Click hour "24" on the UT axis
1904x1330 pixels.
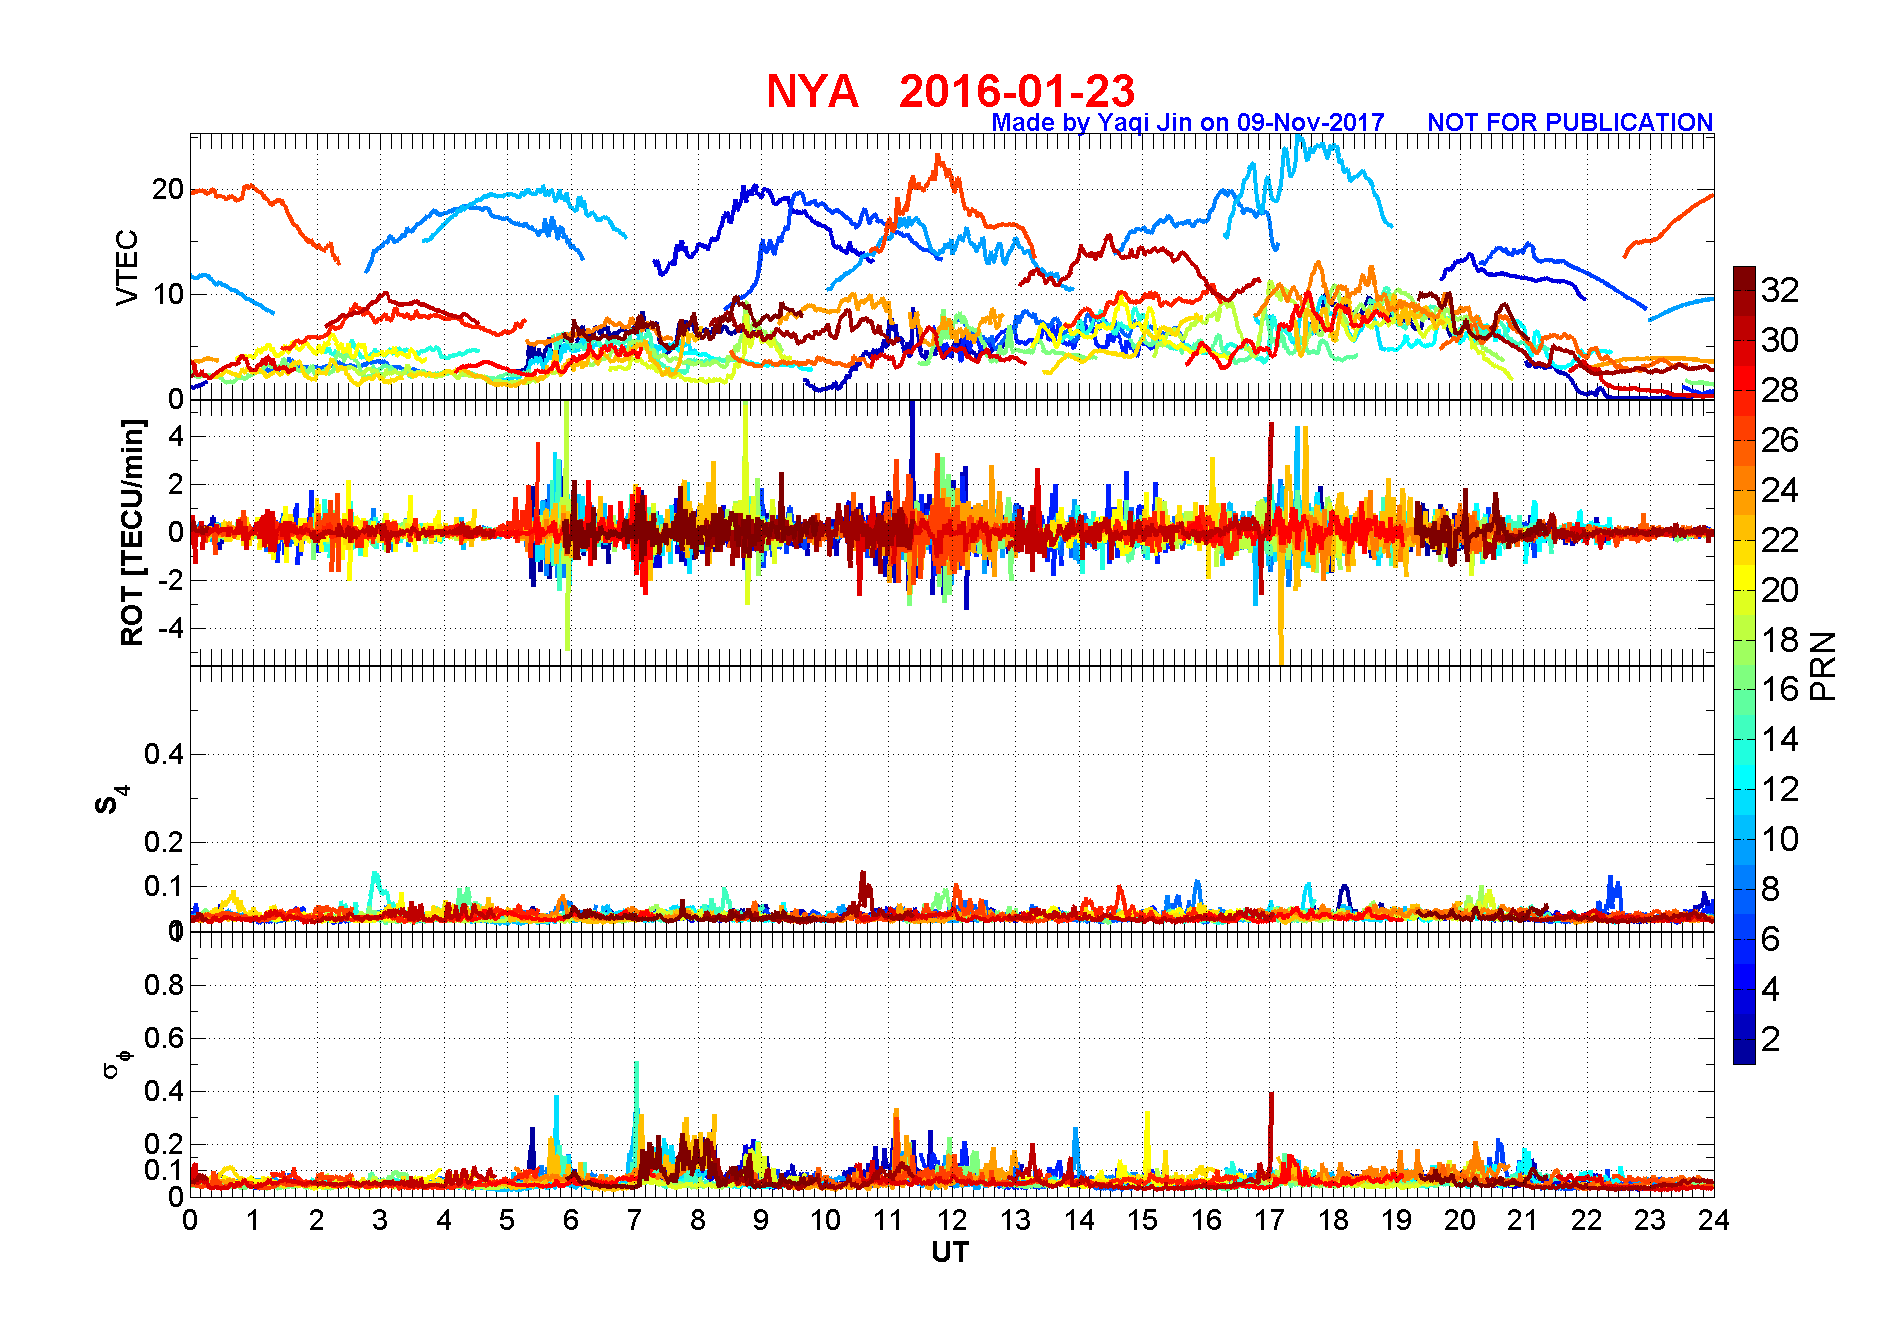click(x=1714, y=1220)
